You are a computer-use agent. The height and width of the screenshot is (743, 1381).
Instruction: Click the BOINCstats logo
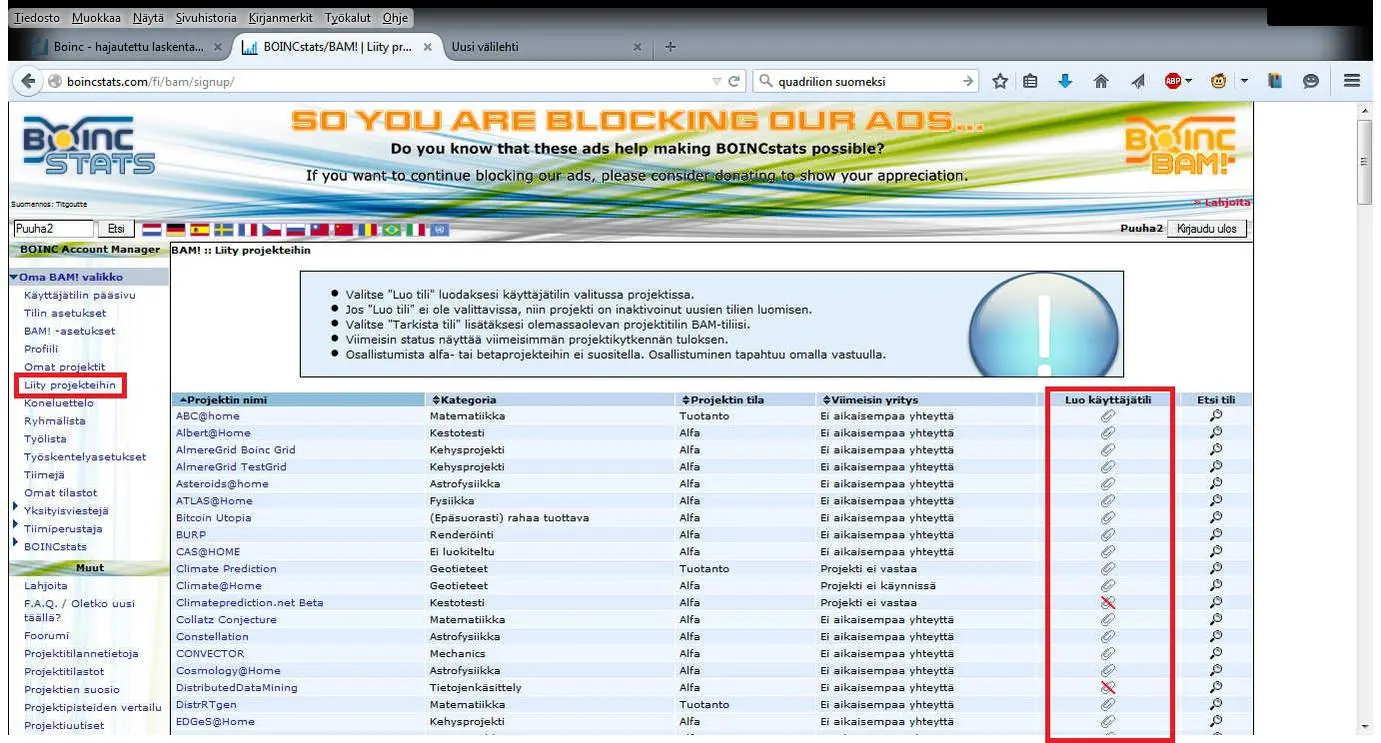click(88, 146)
